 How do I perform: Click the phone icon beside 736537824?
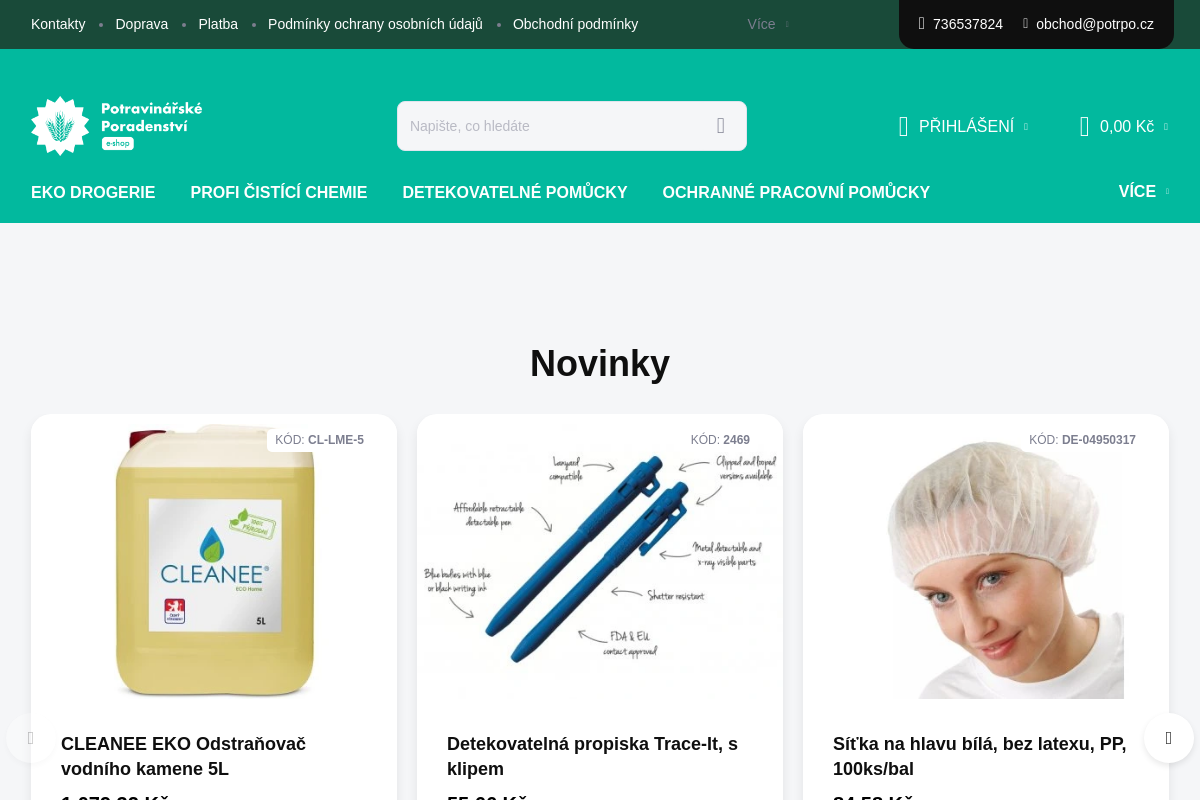[x=922, y=23]
